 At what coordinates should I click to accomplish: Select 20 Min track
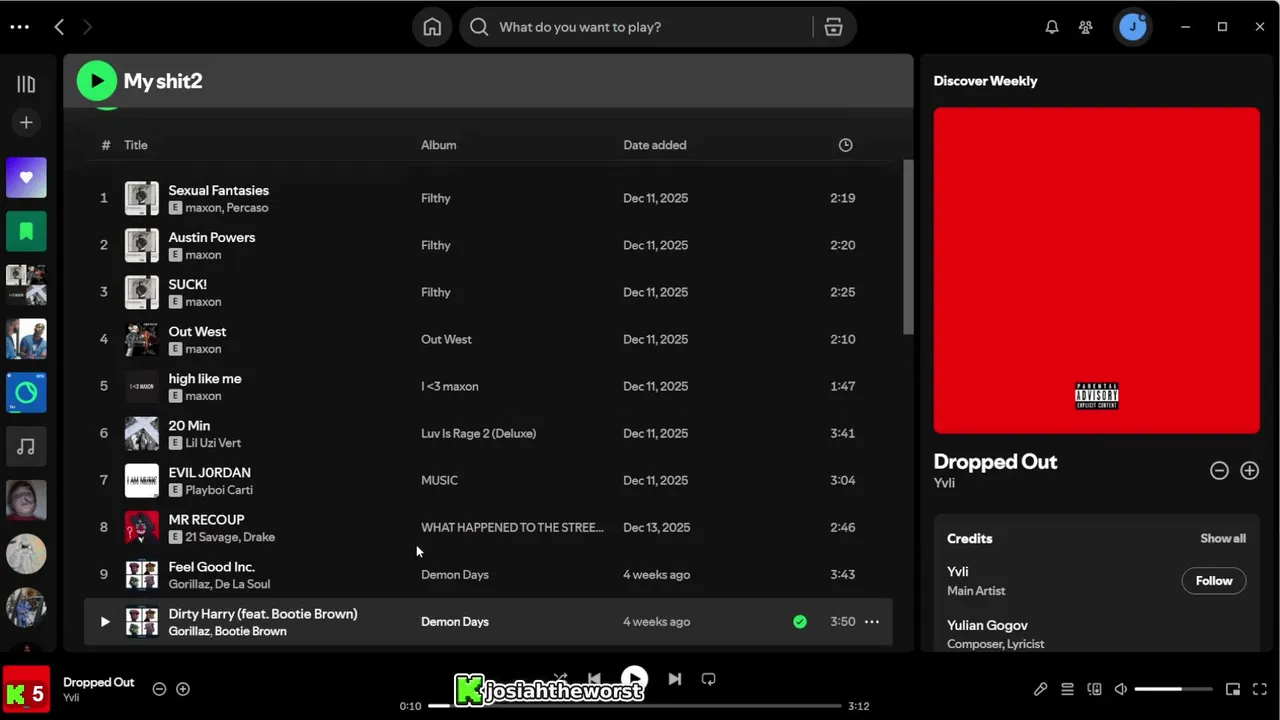[x=488, y=433]
